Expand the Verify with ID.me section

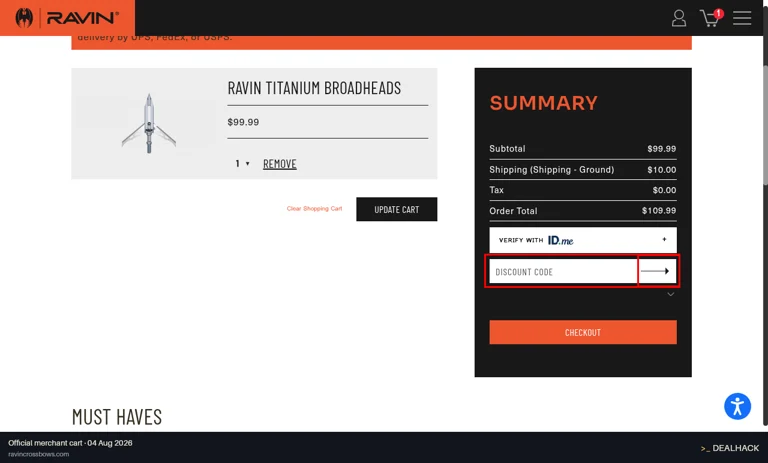coord(583,240)
